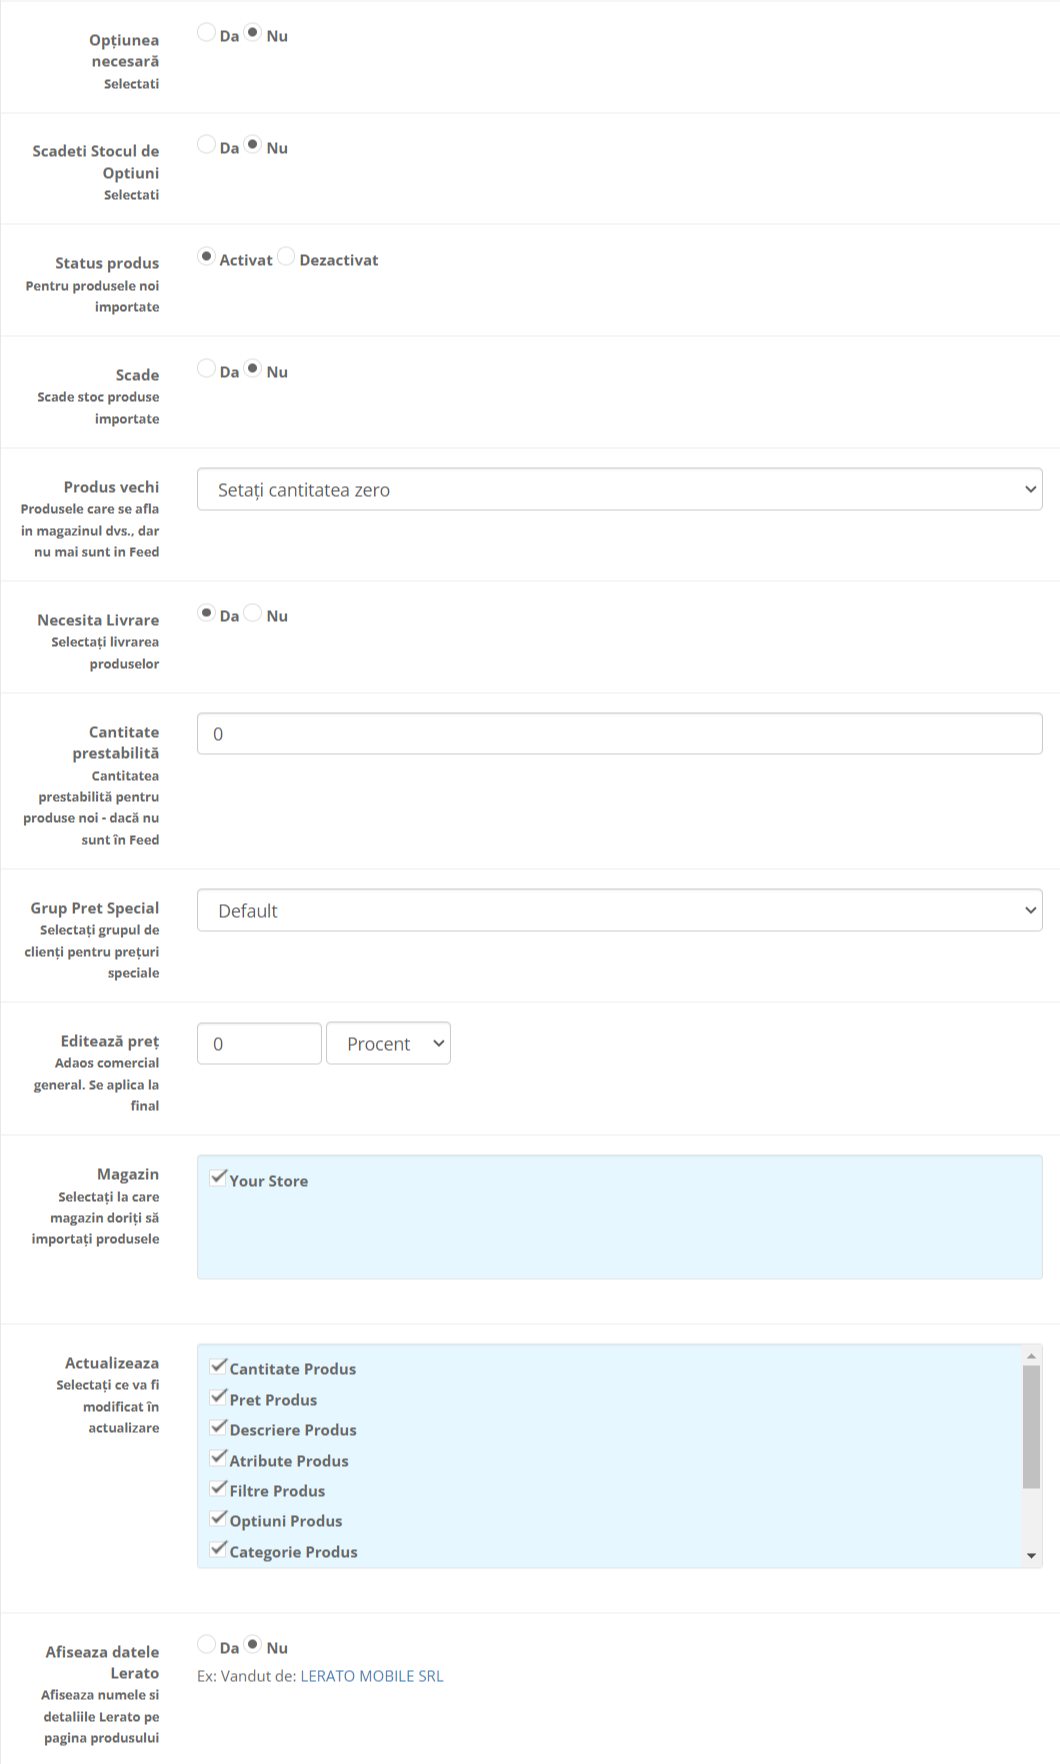Open the LERATO MOBILE SRL link
The height and width of the screenshot is (1764, 1060).
(x=371, y=1677)
